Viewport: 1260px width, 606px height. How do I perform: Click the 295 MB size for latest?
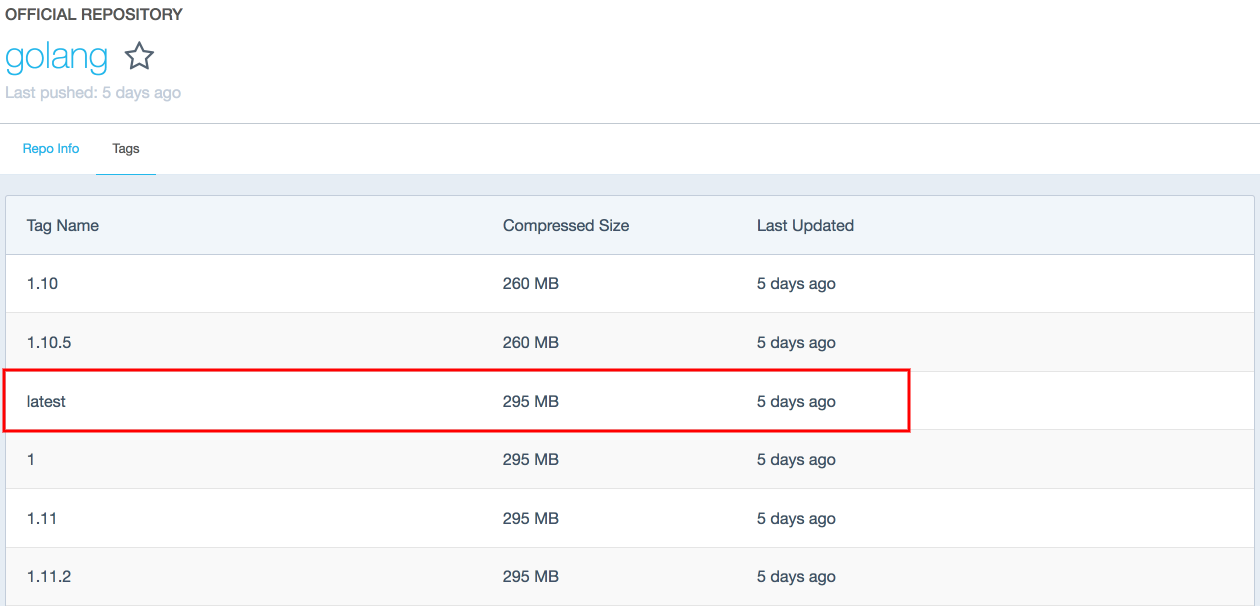(531, 401)
